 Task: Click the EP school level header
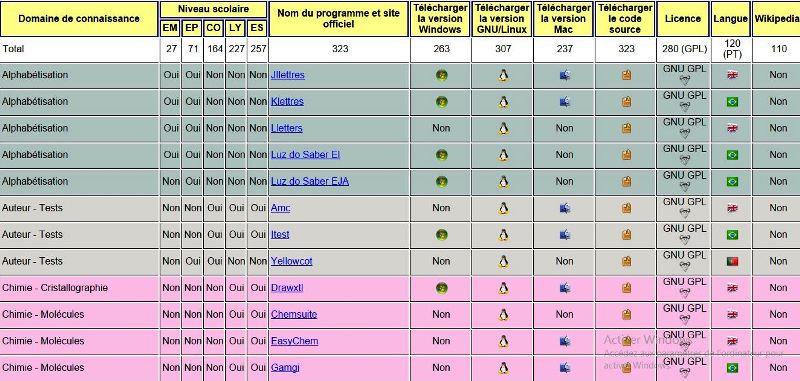click(x=192, y=28)
